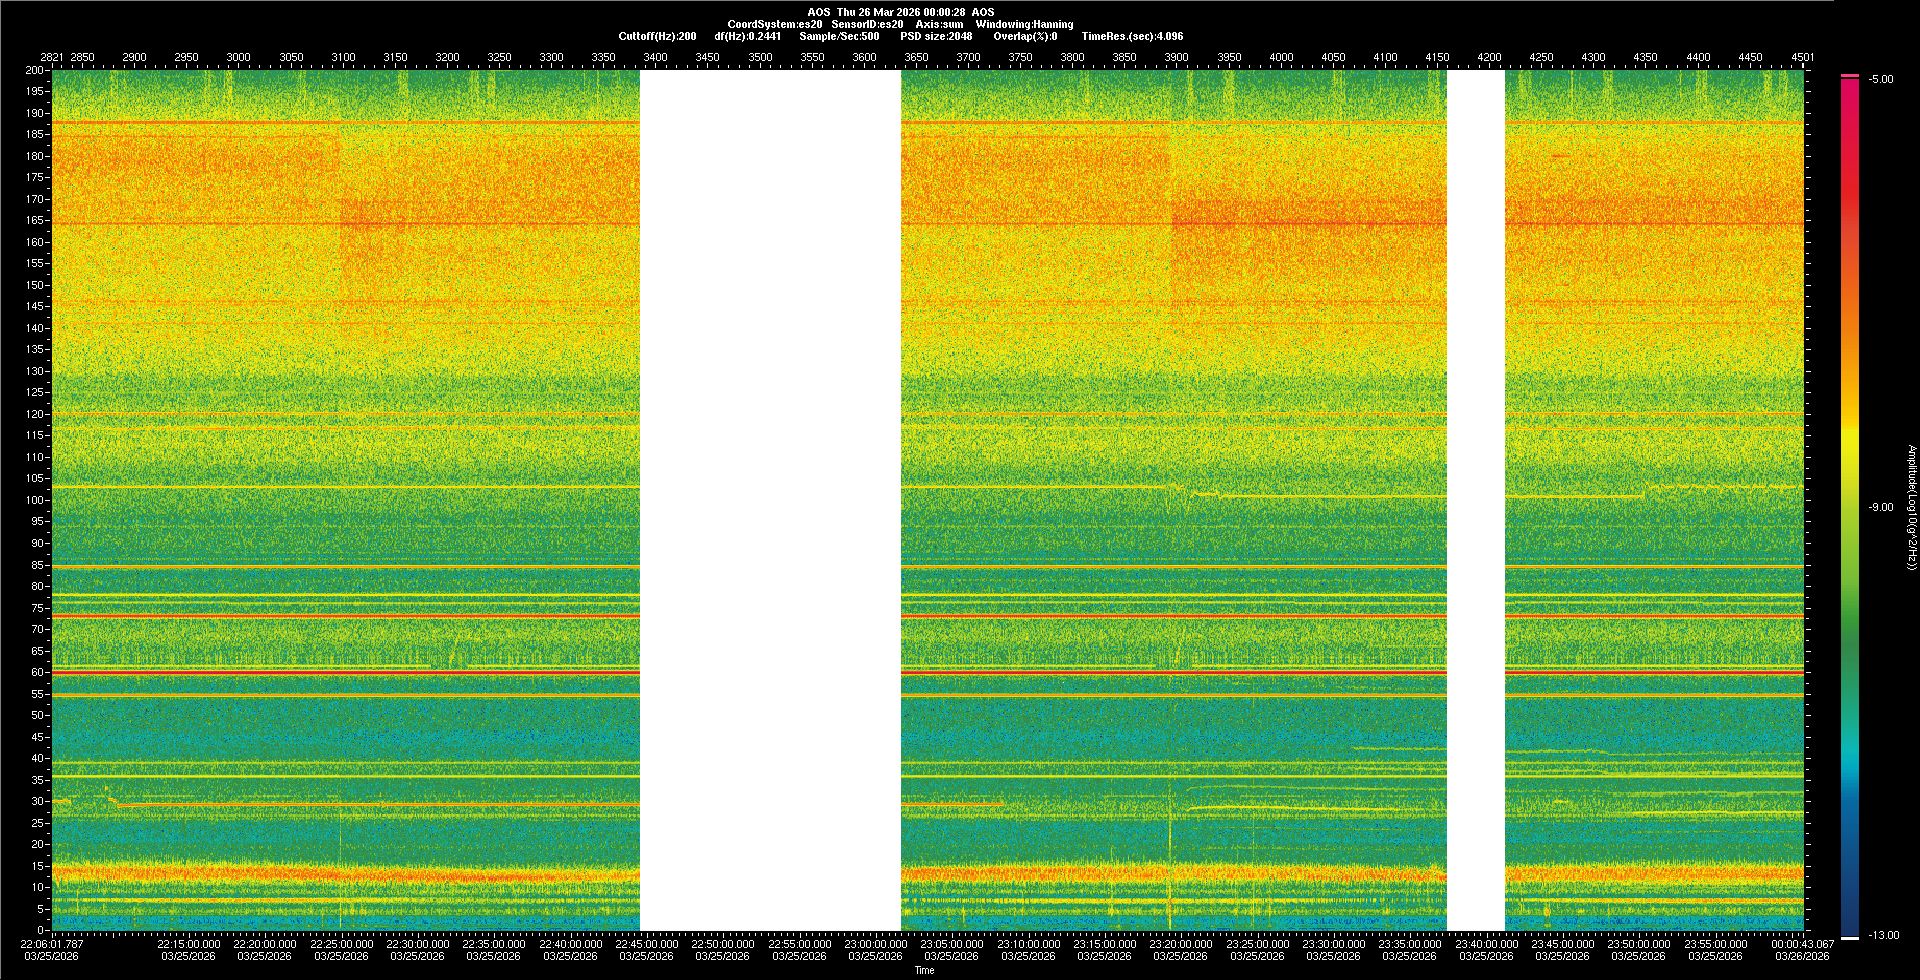Viewport: 1920px width, 980px height.
Task: Click the narrow white gap near 23:40
Action: 1475,500
